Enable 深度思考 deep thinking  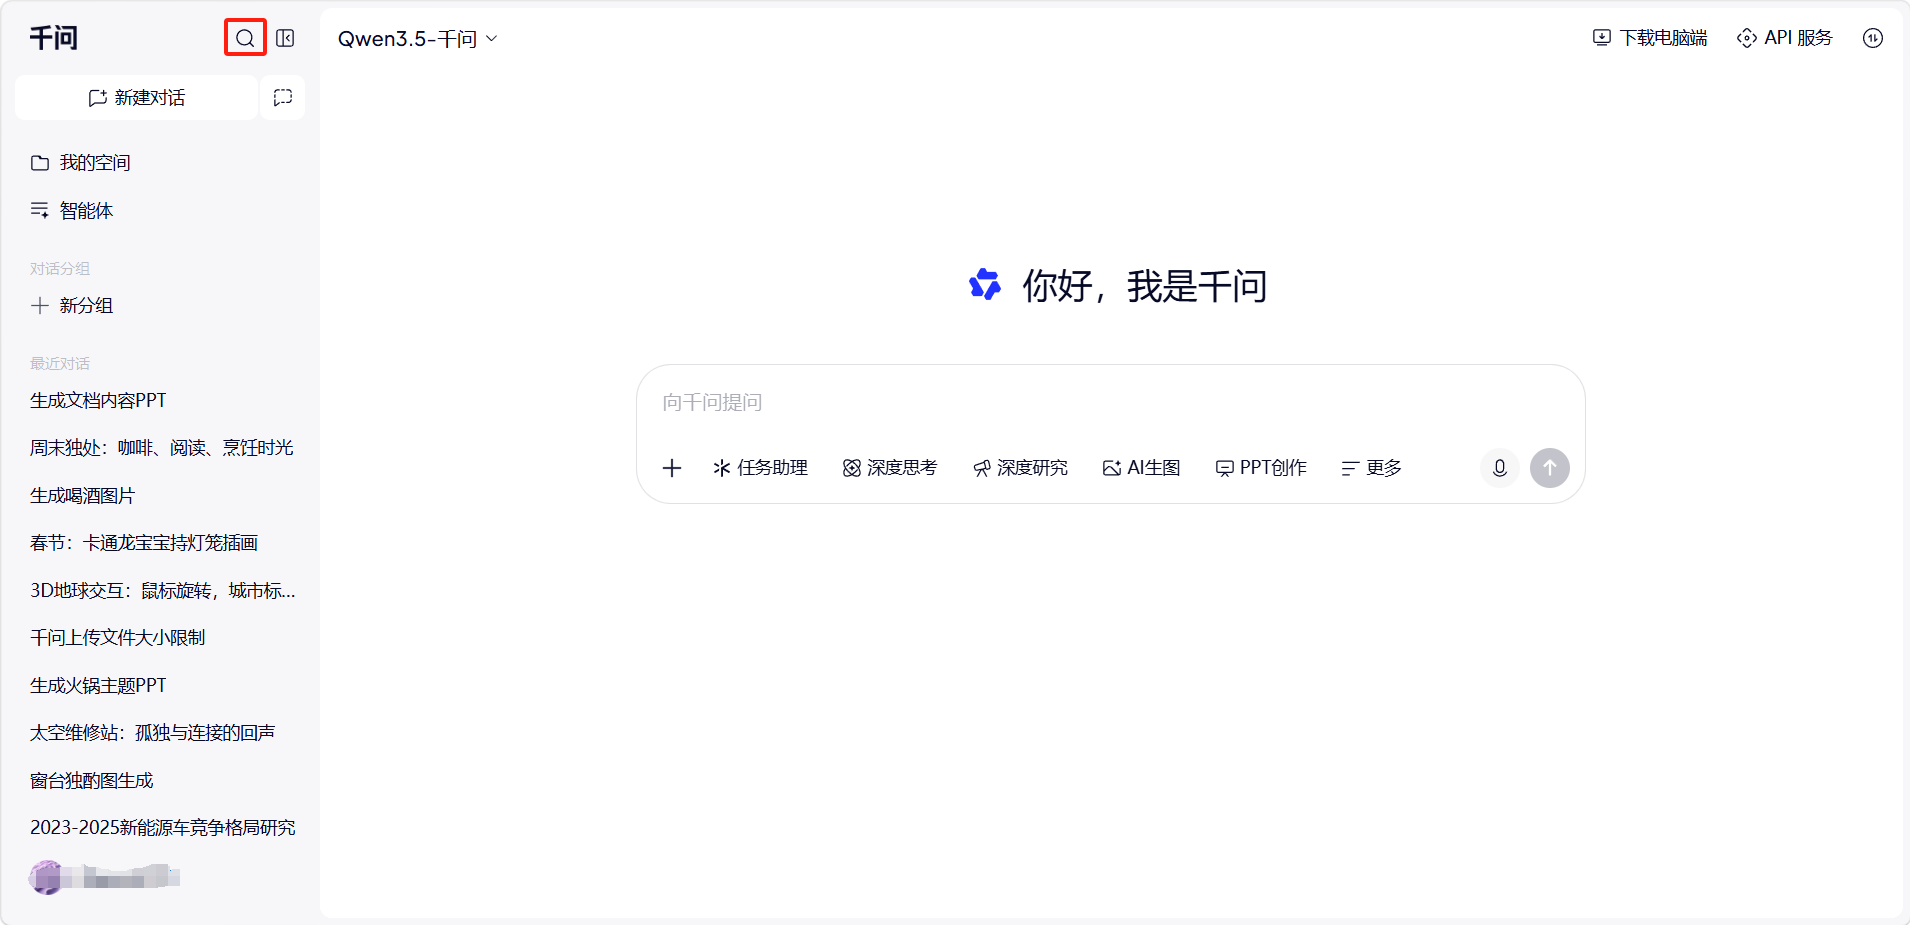tap(890, 468)
